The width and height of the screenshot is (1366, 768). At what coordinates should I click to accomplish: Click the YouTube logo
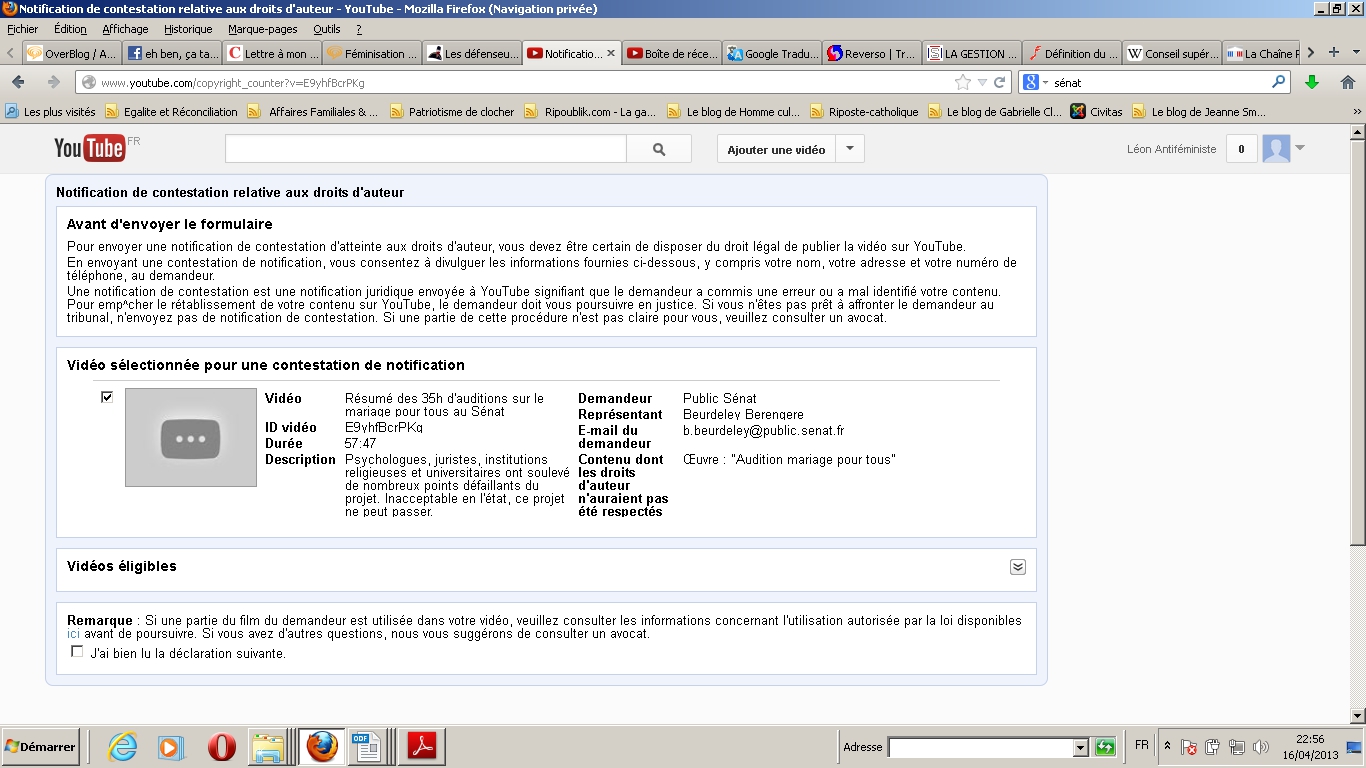point(90,149)
